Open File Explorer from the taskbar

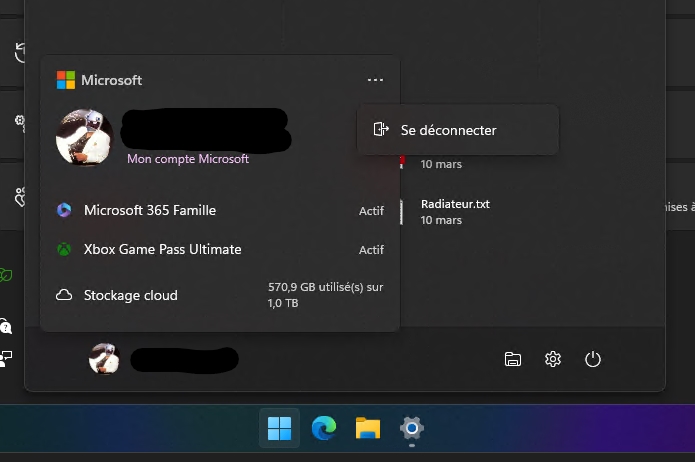367,429
